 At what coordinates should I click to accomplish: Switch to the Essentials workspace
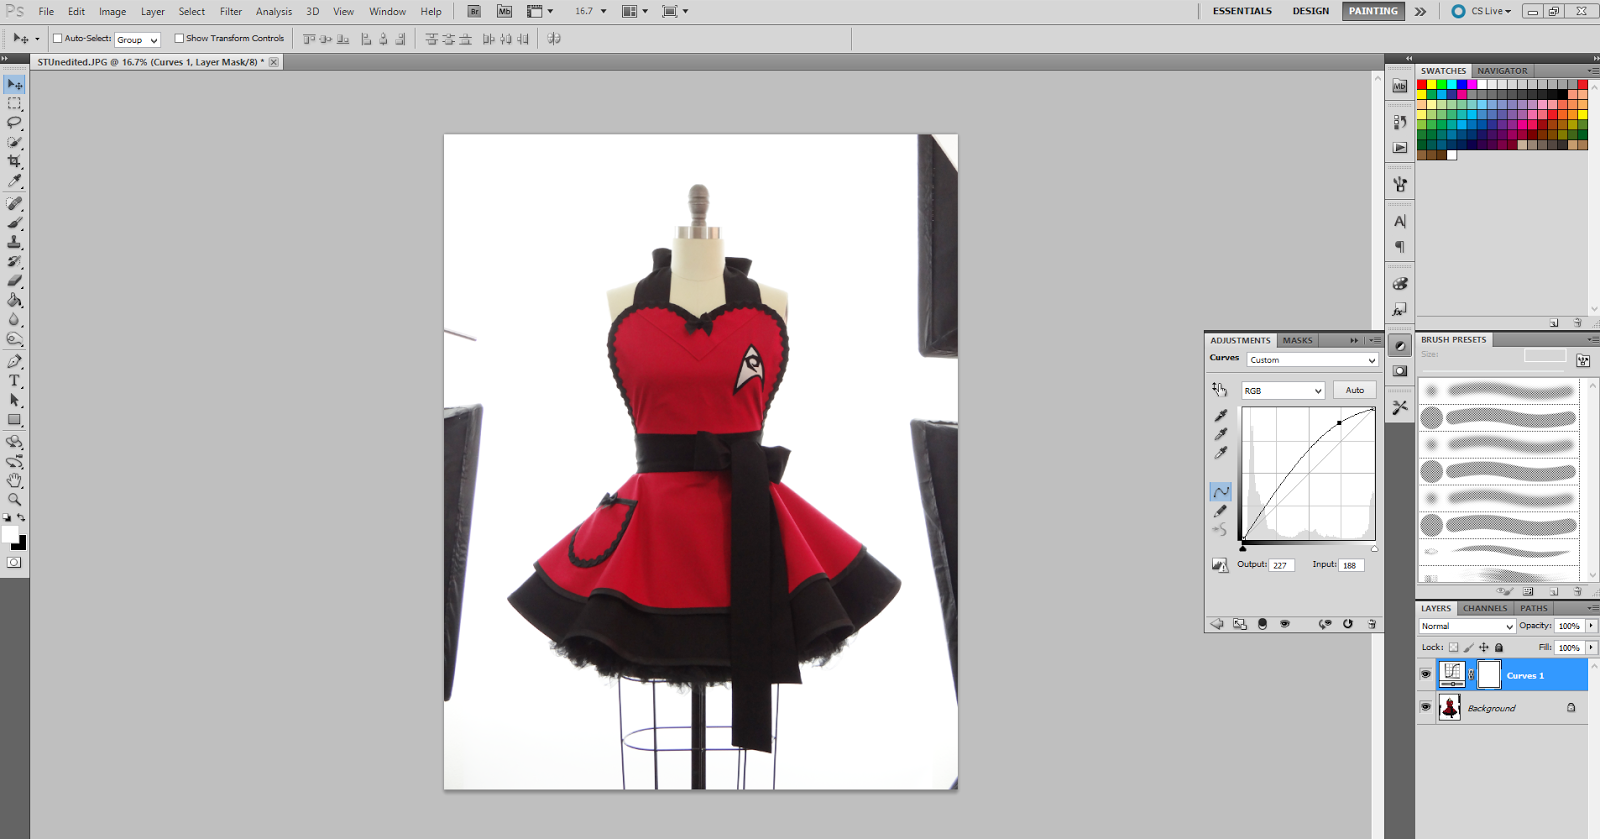coord(1242,11)
